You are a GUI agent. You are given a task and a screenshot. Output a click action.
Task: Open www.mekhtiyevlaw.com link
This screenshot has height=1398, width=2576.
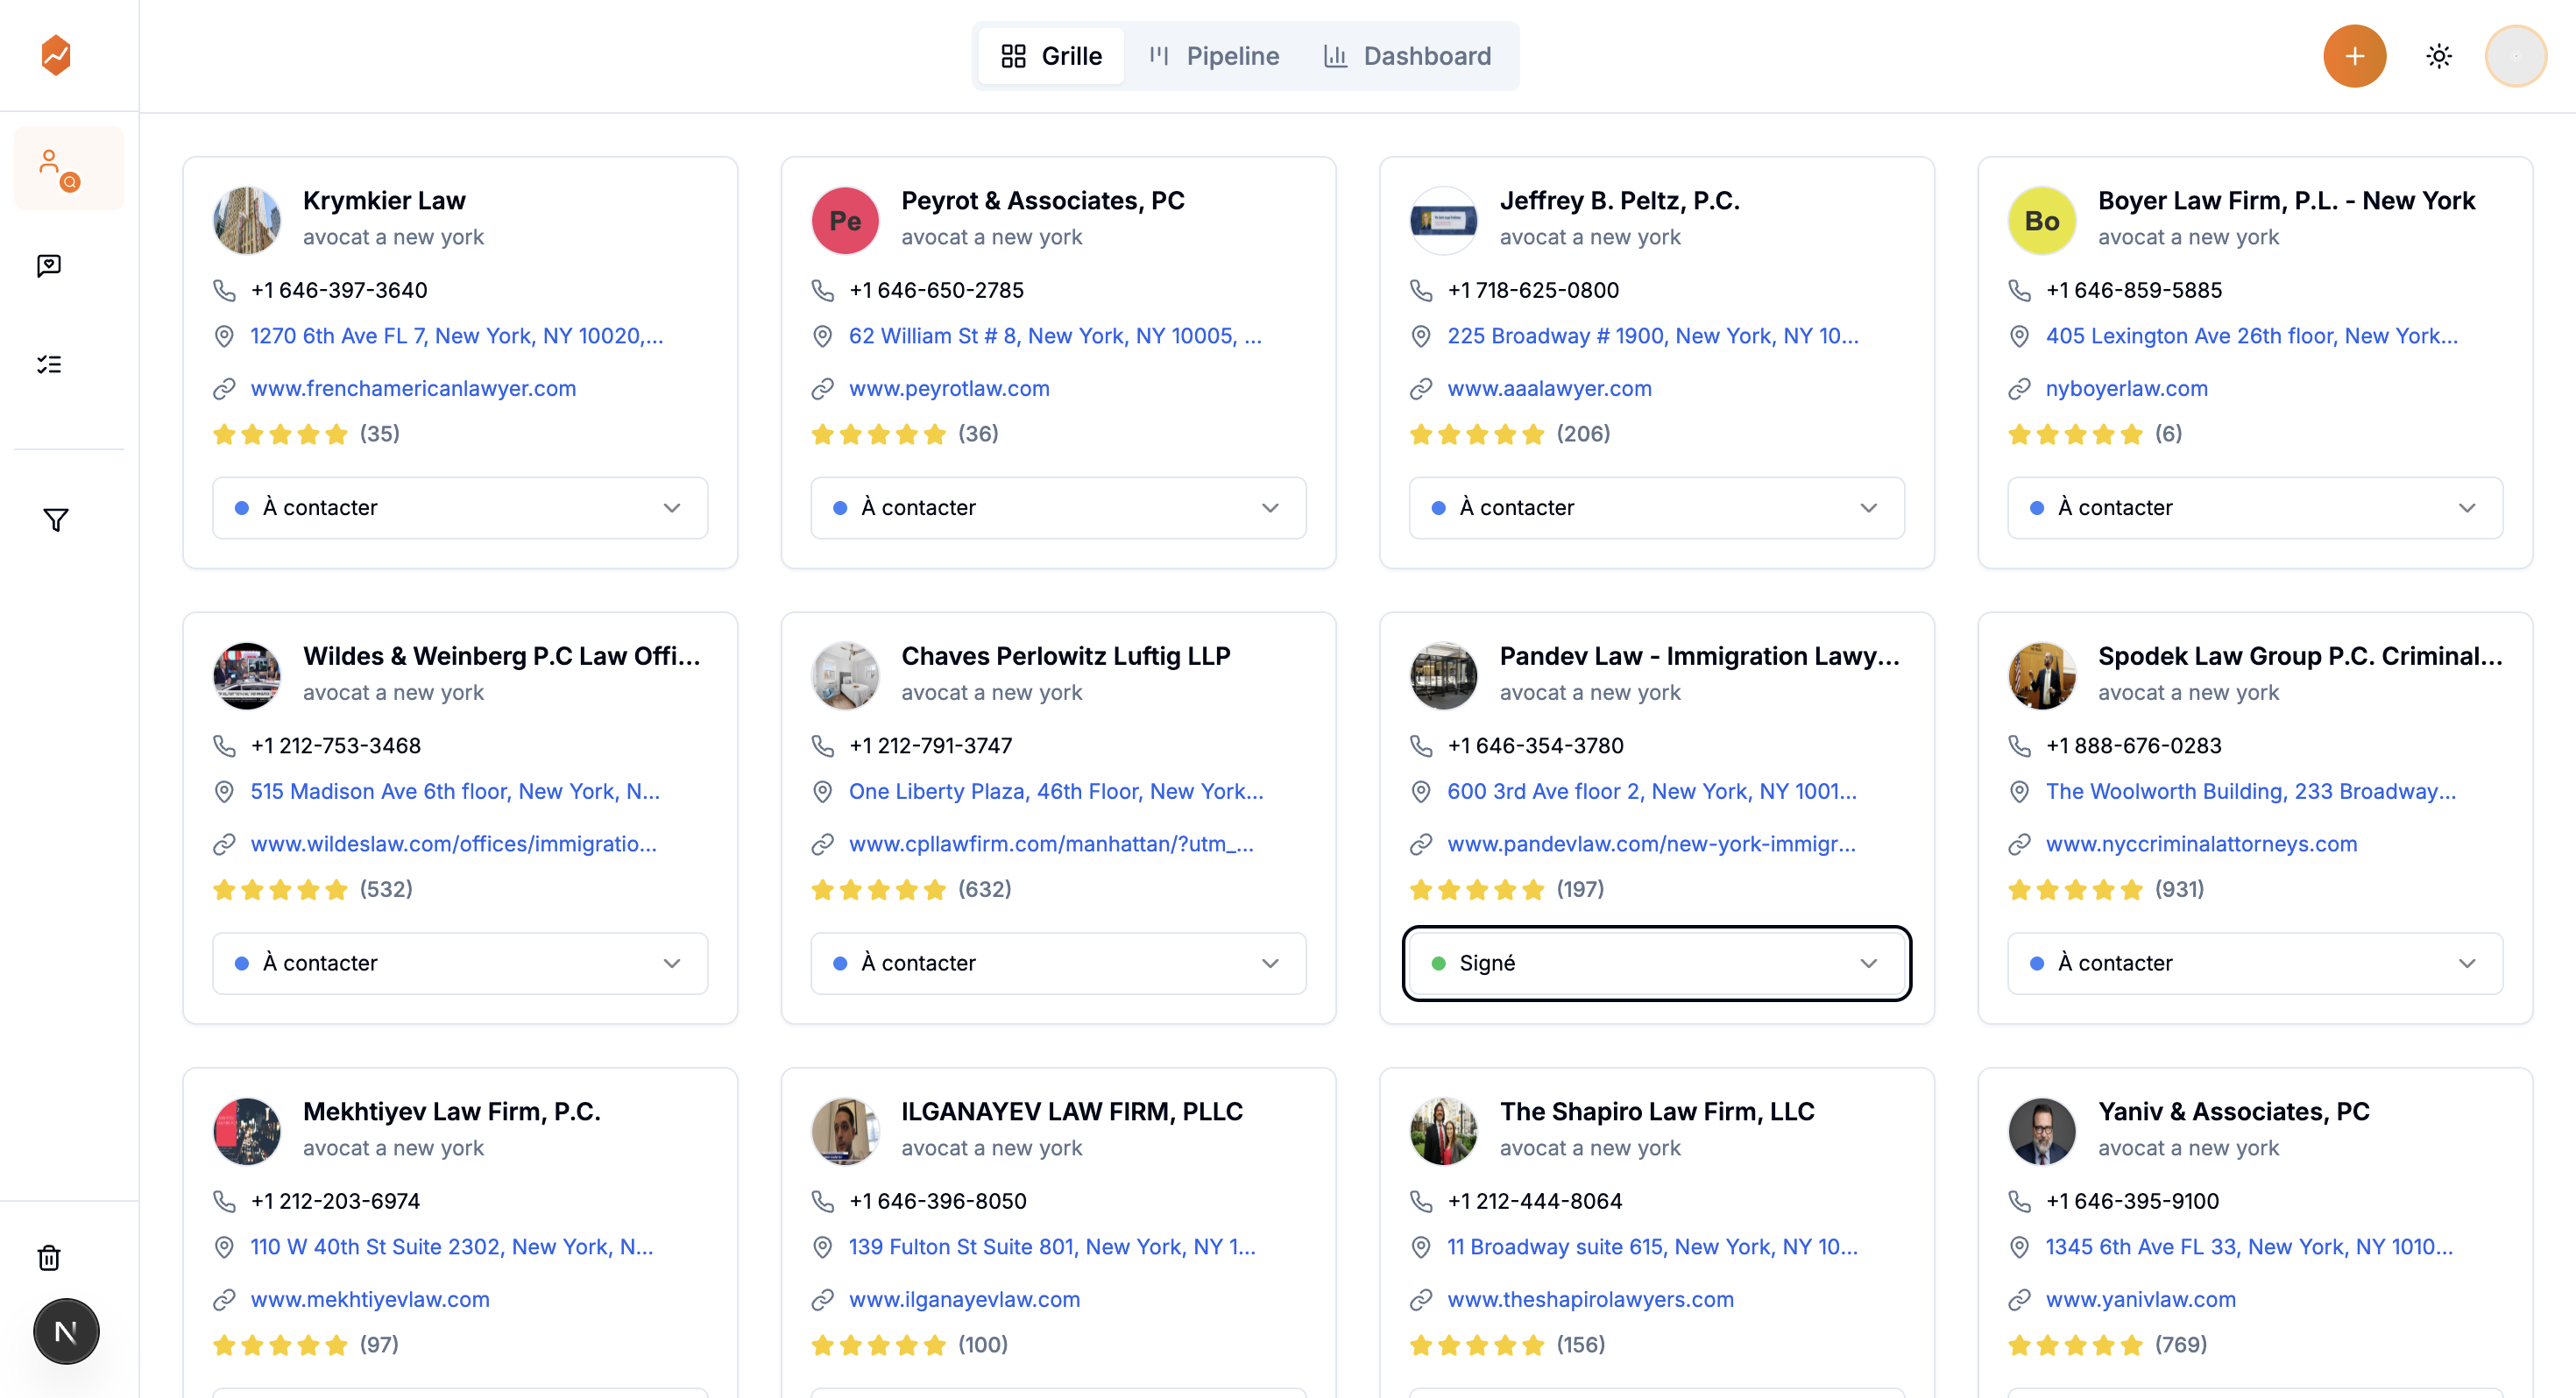tap(370, 1299)
